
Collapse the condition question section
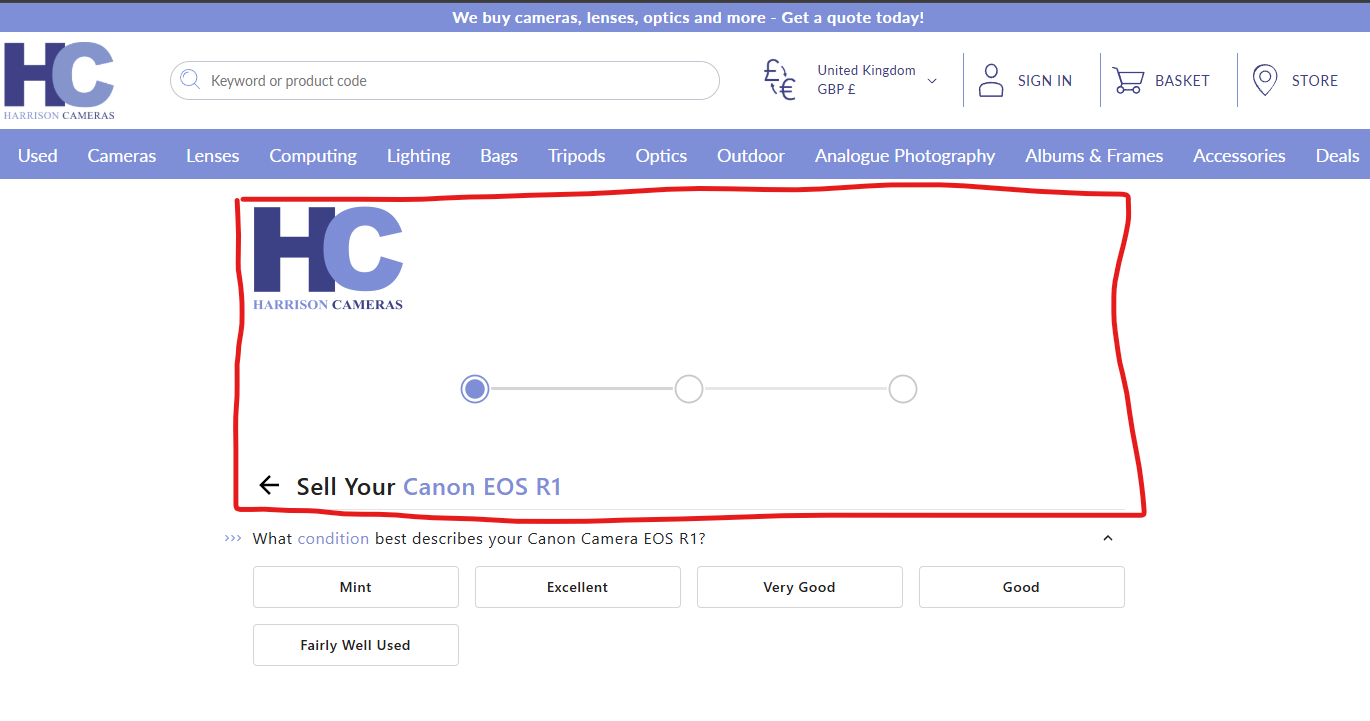[x=1107, y=538]
